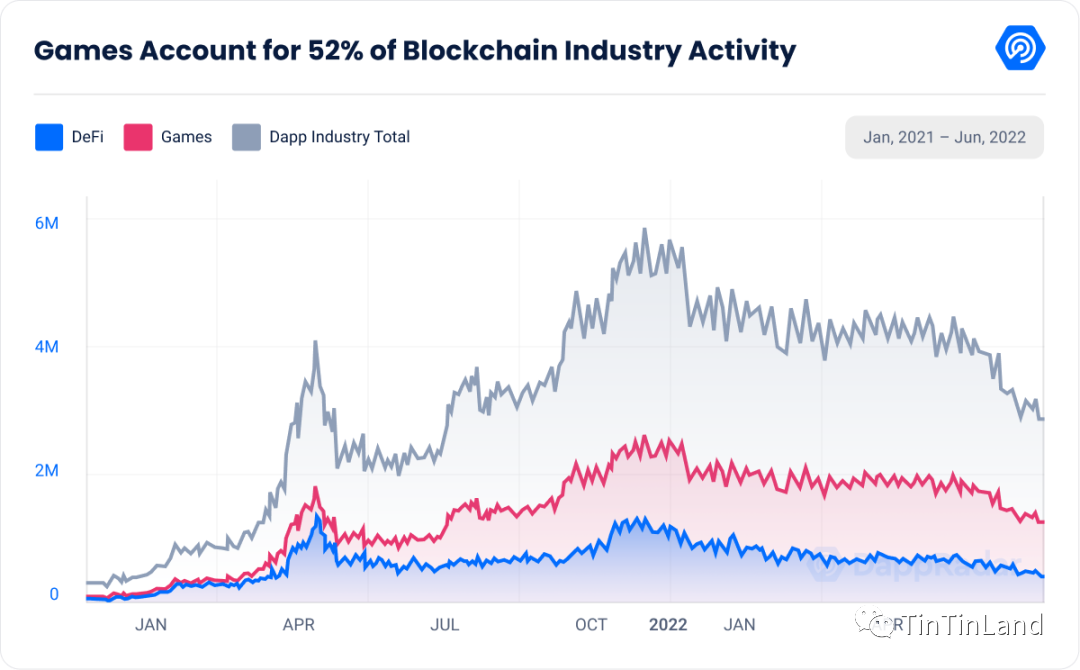The image size is (1080, 670).
Task: Click the gray Dapp Industry Total swatch
Action: (247, 137)
